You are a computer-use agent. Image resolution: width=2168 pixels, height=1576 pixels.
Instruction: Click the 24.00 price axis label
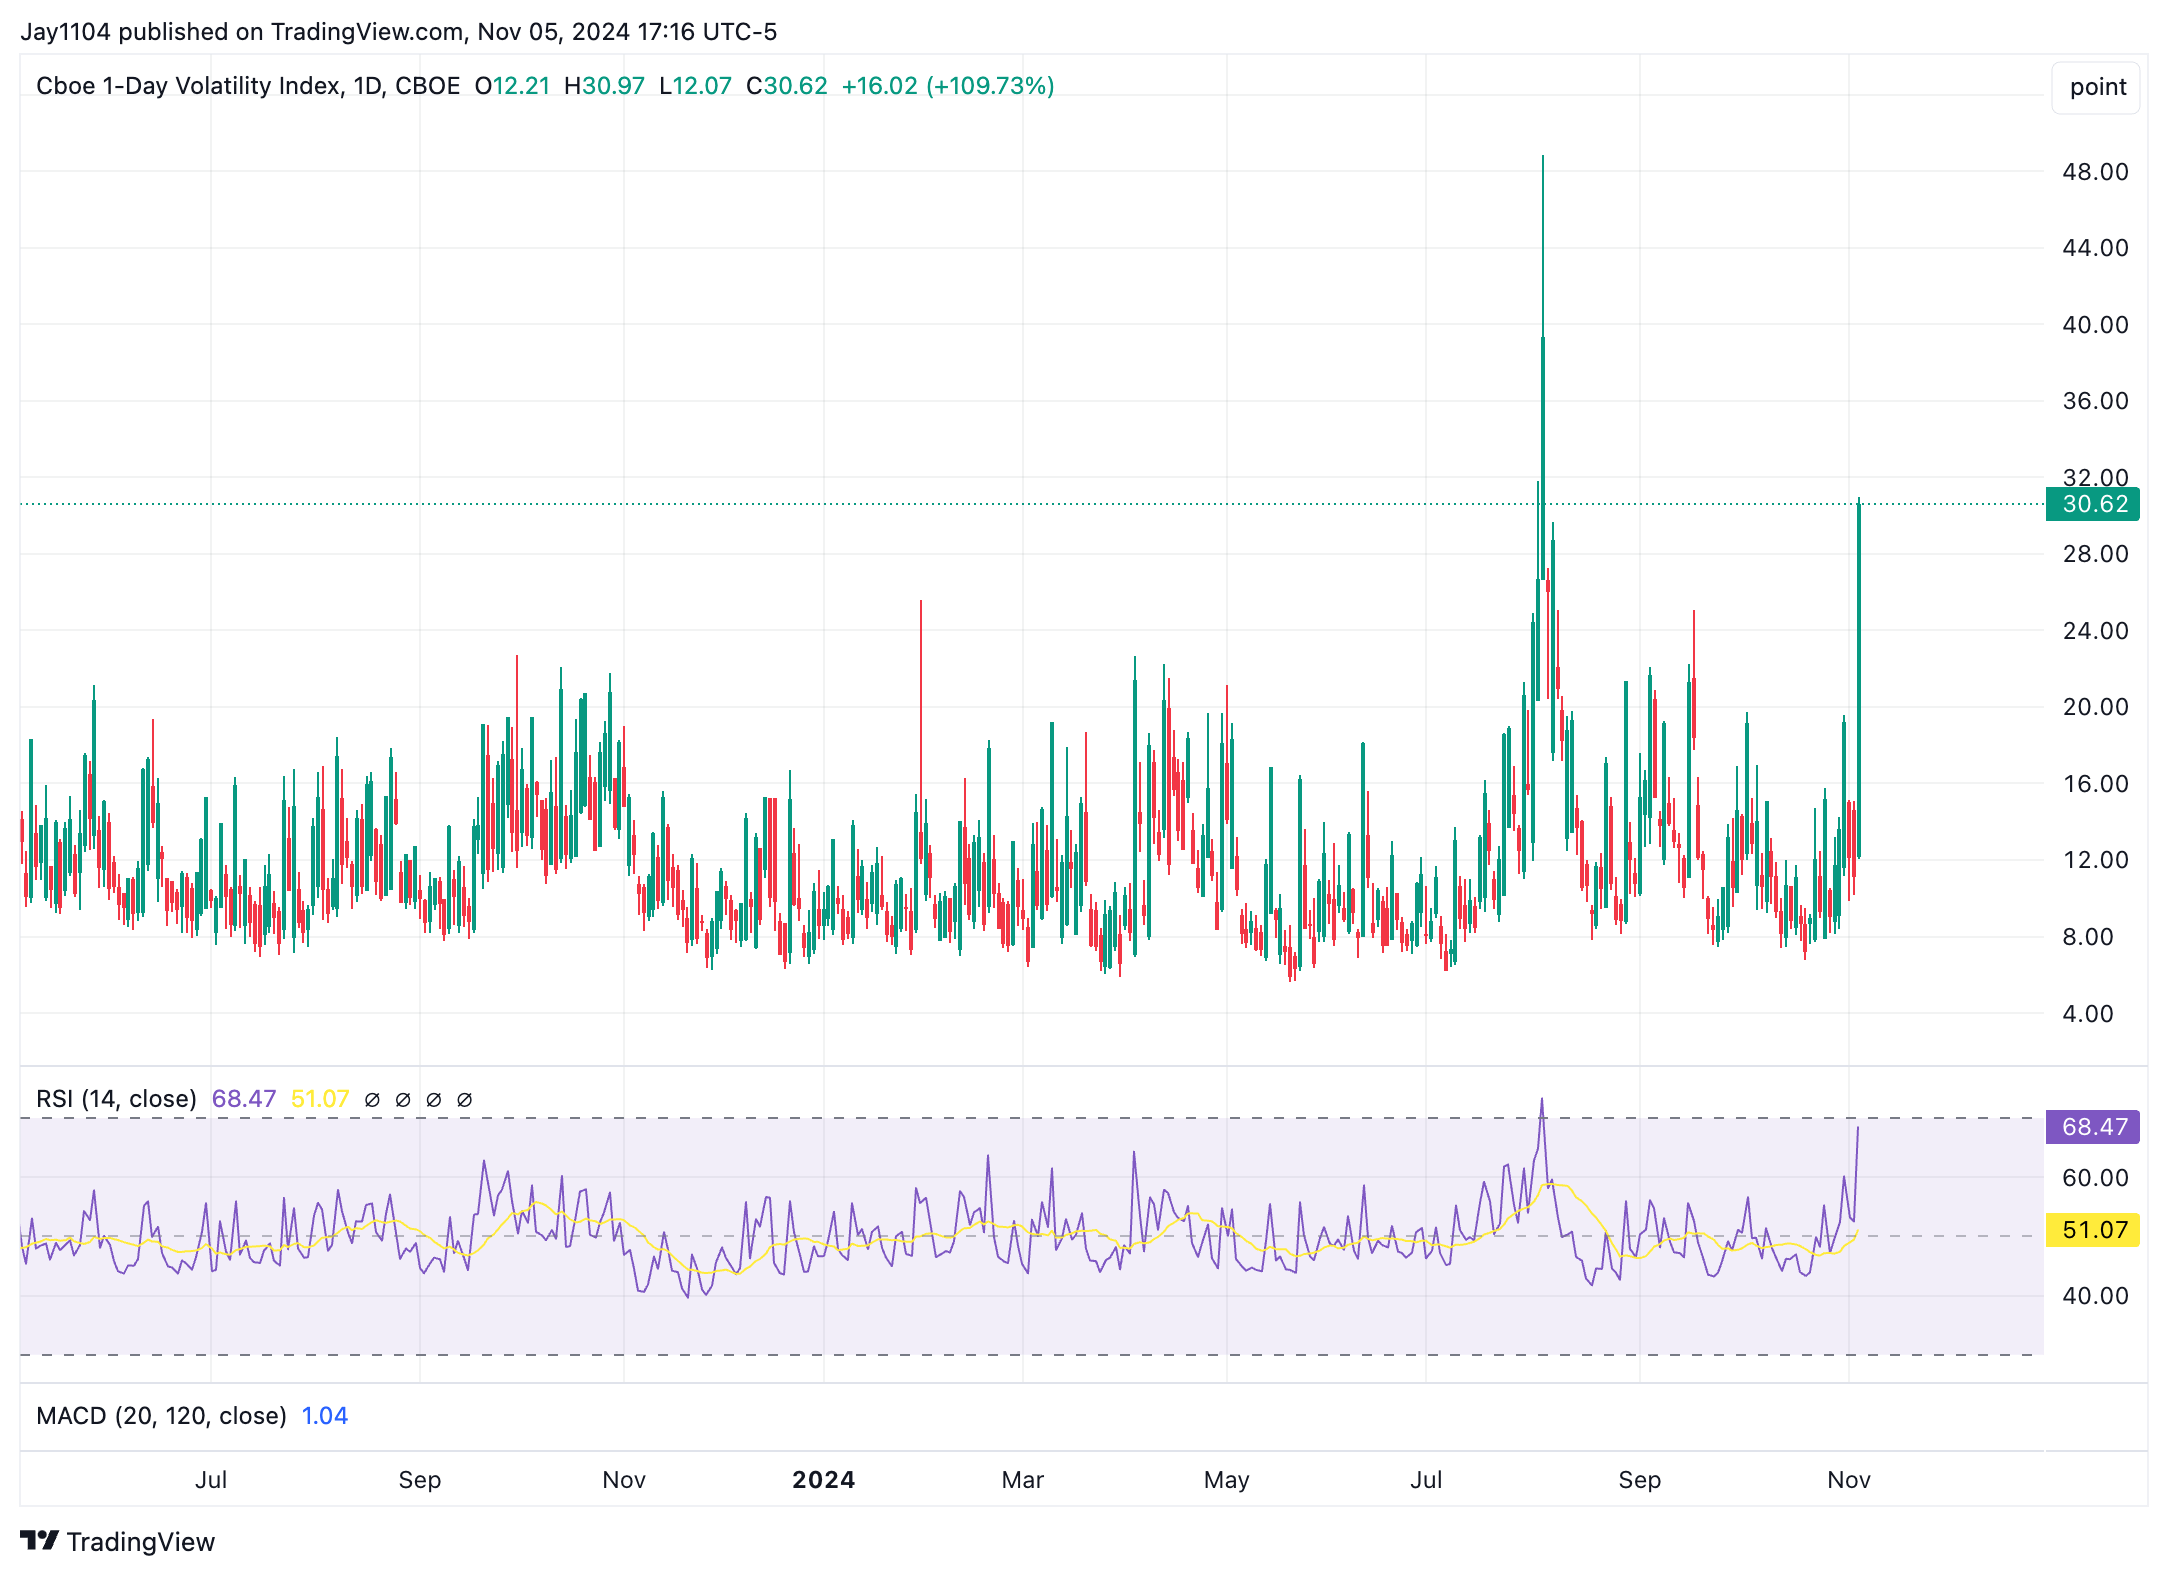(2095, 631)
